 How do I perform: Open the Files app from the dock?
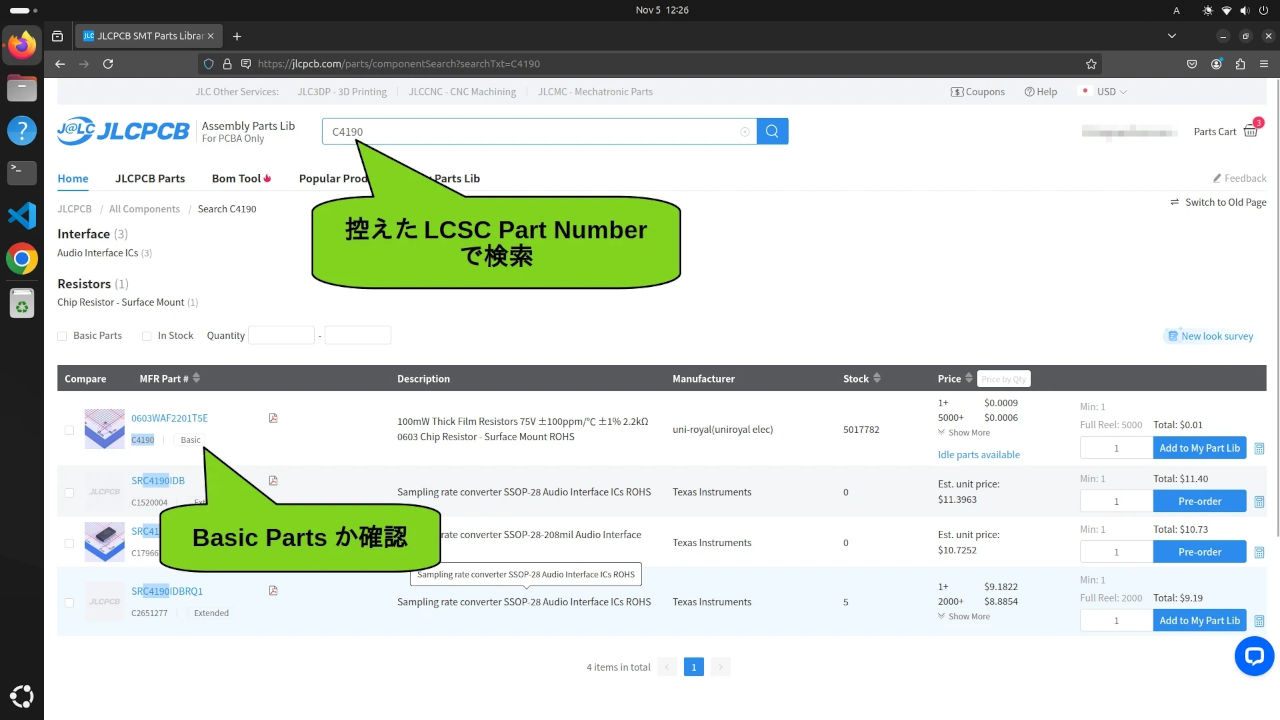[x=22, y=88]
